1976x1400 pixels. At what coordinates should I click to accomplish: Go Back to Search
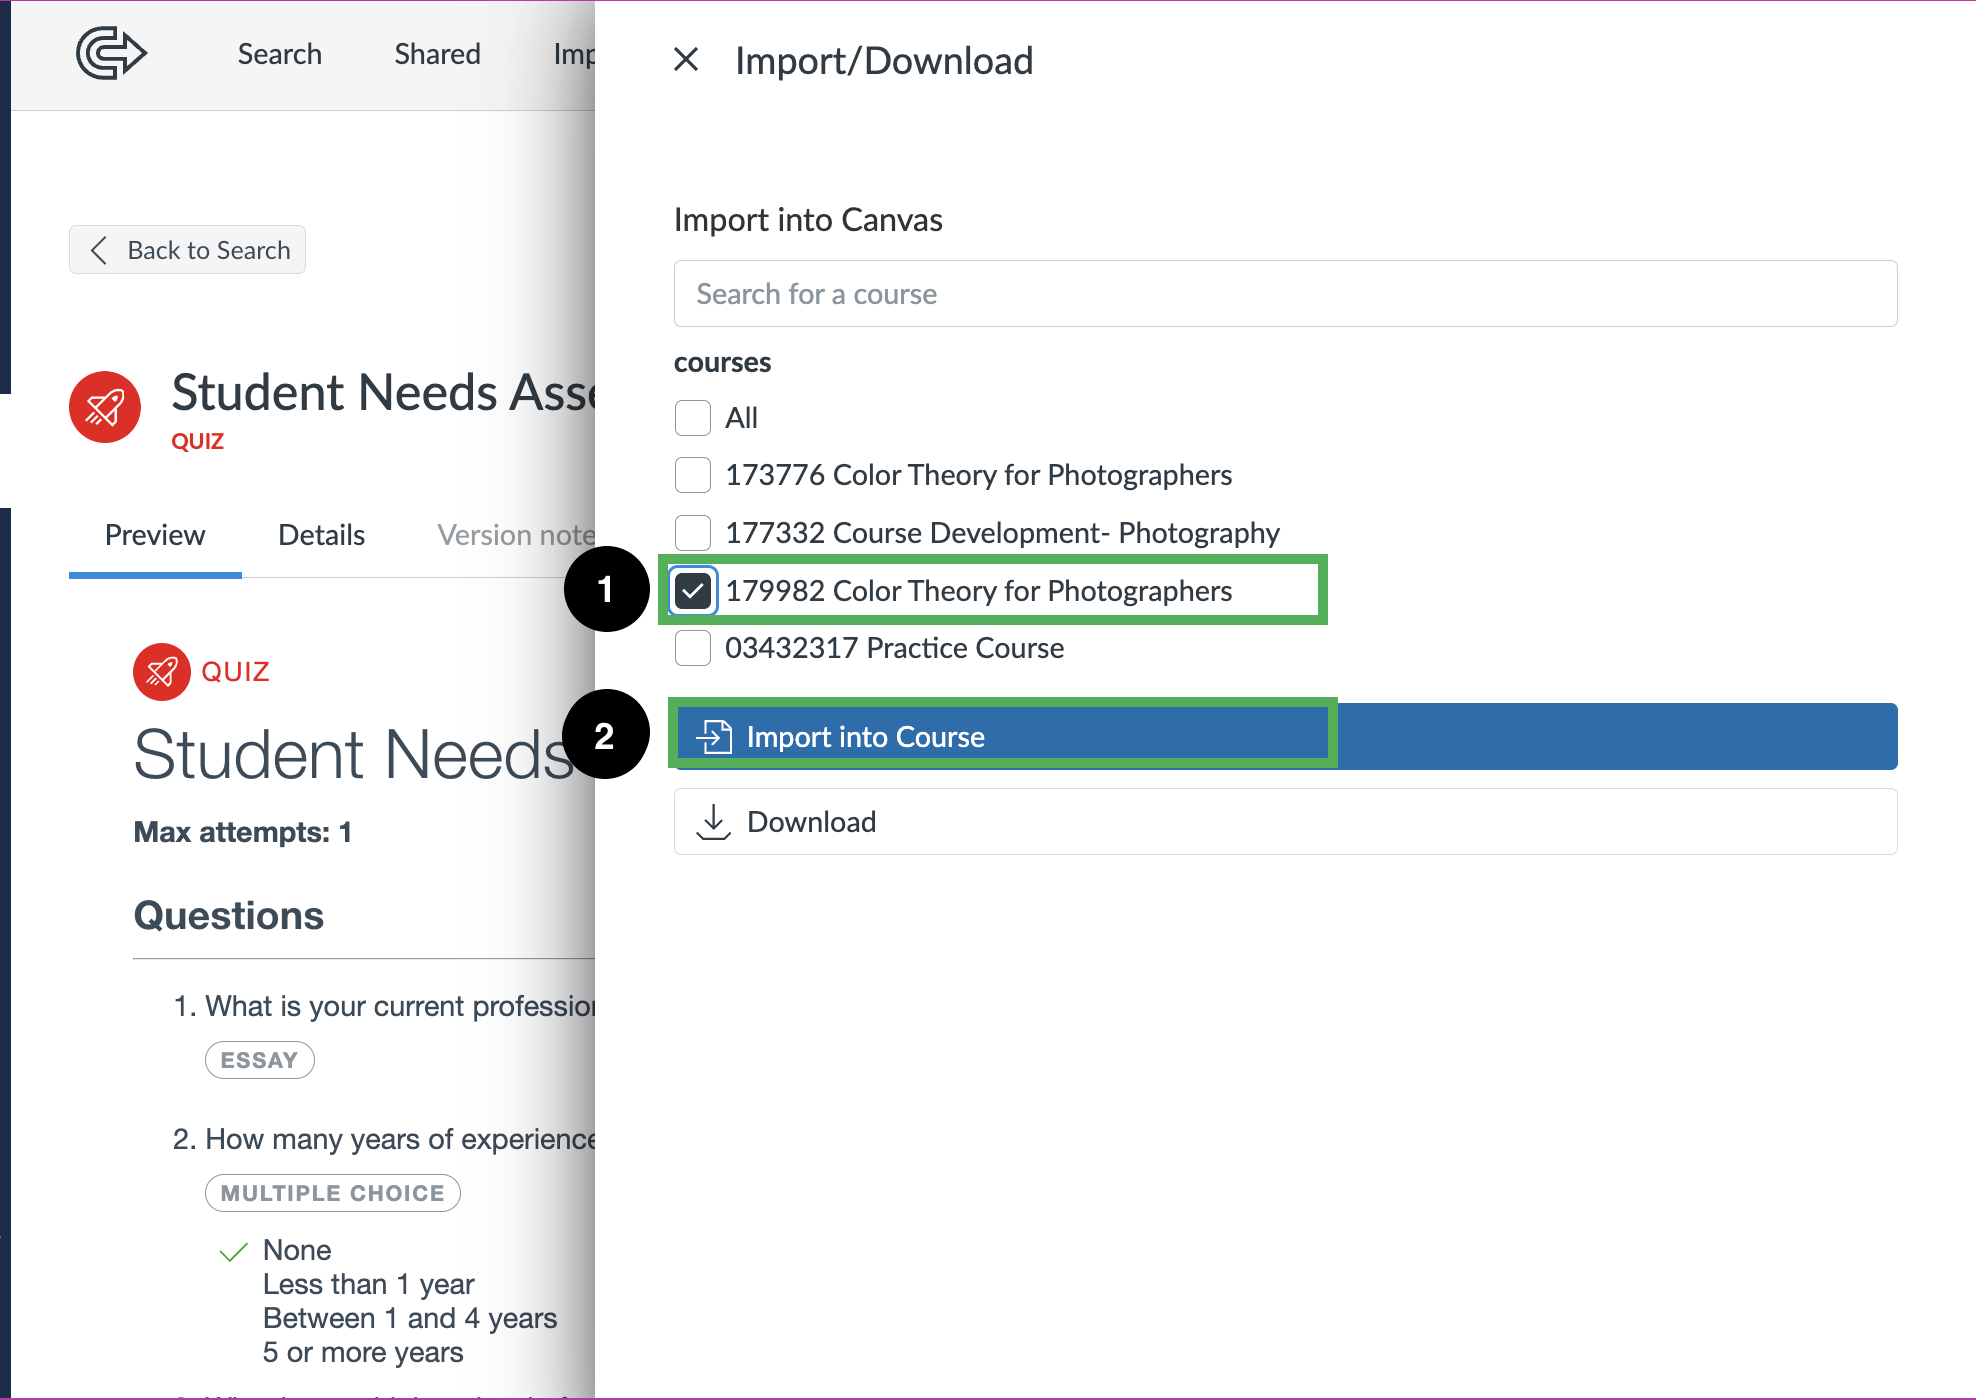[187, 250]
